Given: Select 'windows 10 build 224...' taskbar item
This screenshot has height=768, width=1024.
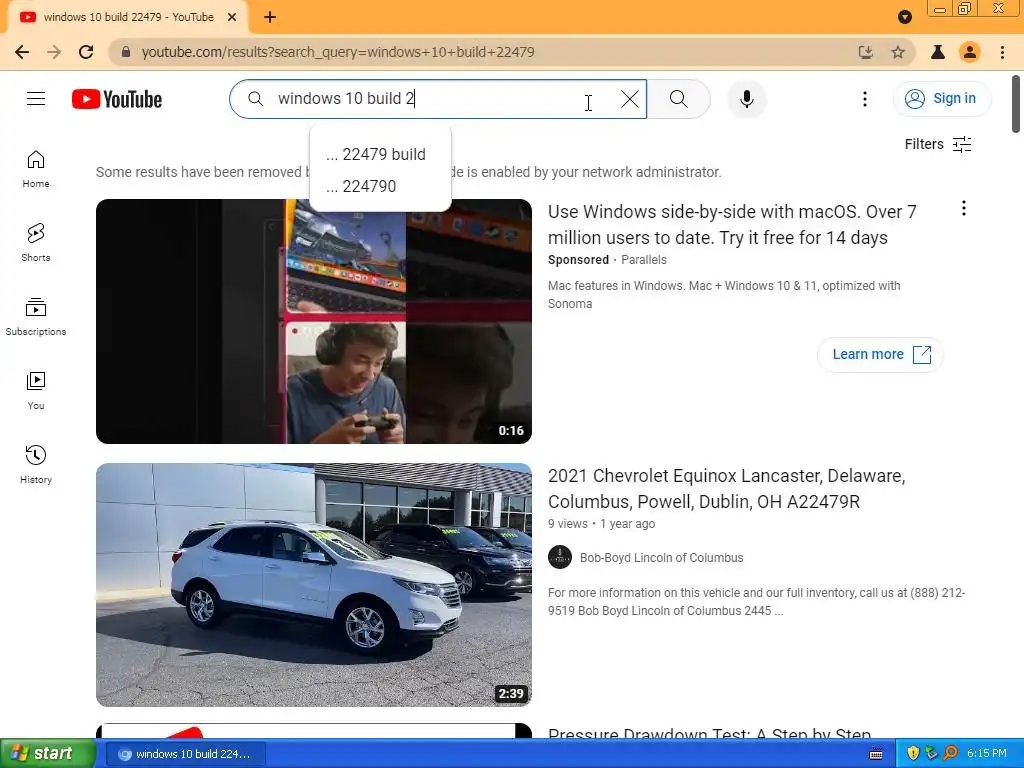Looking at the screenshot, I should point(185,754).
